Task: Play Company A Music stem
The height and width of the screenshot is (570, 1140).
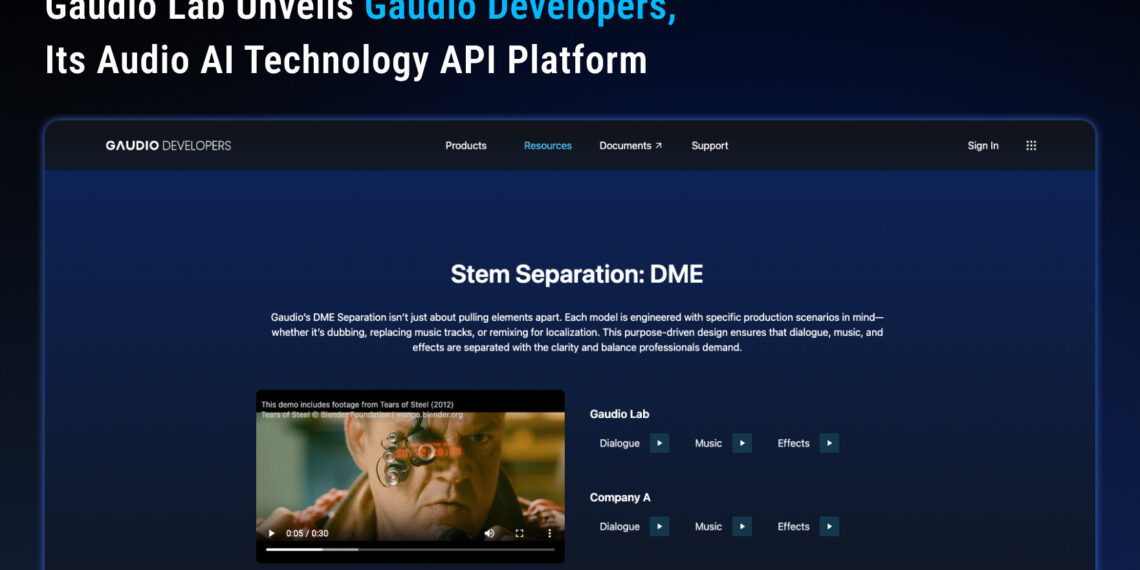Action: pyautogui.click(x=742, y=526)
